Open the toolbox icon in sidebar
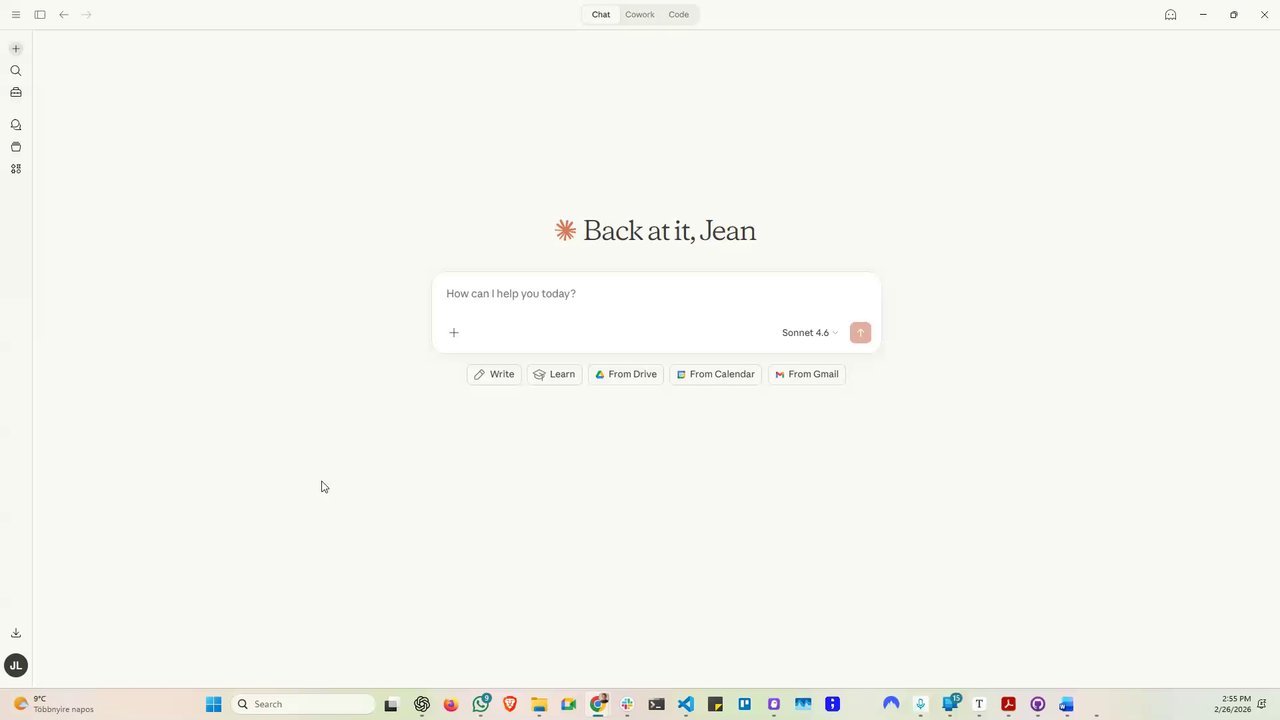The height and width of the screenshot is (720, 1280). click(x=16, y=92)
